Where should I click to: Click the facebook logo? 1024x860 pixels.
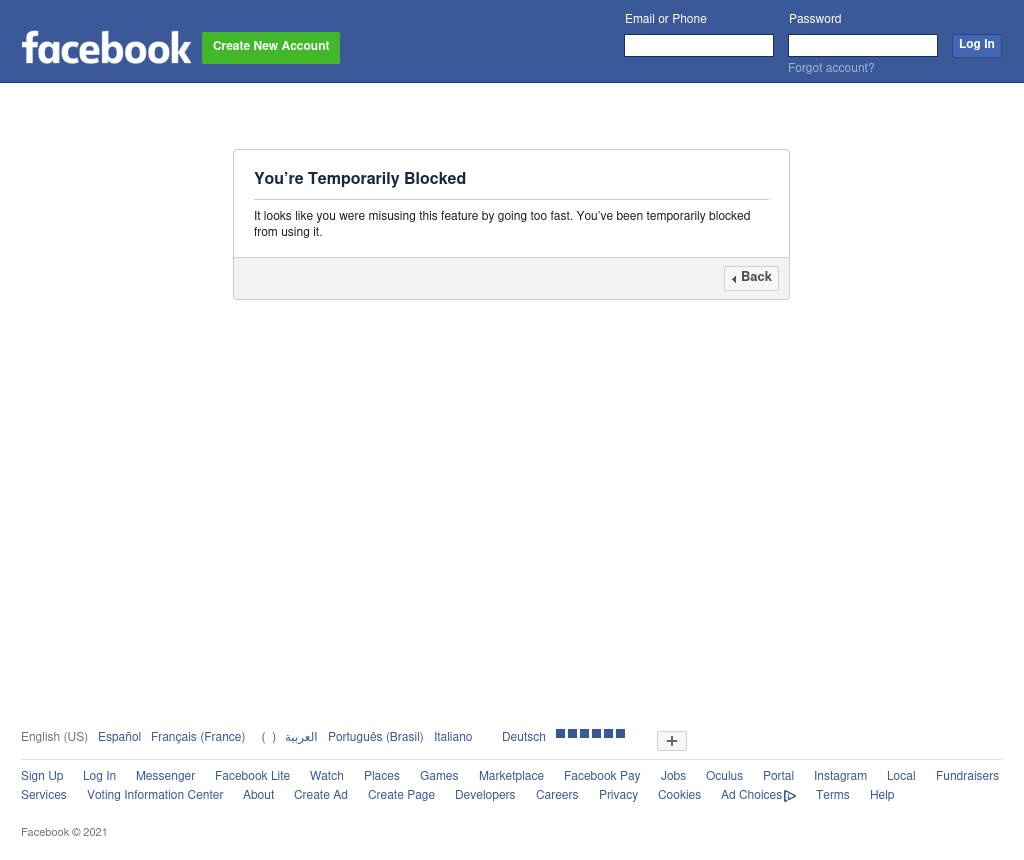point(106,48)
